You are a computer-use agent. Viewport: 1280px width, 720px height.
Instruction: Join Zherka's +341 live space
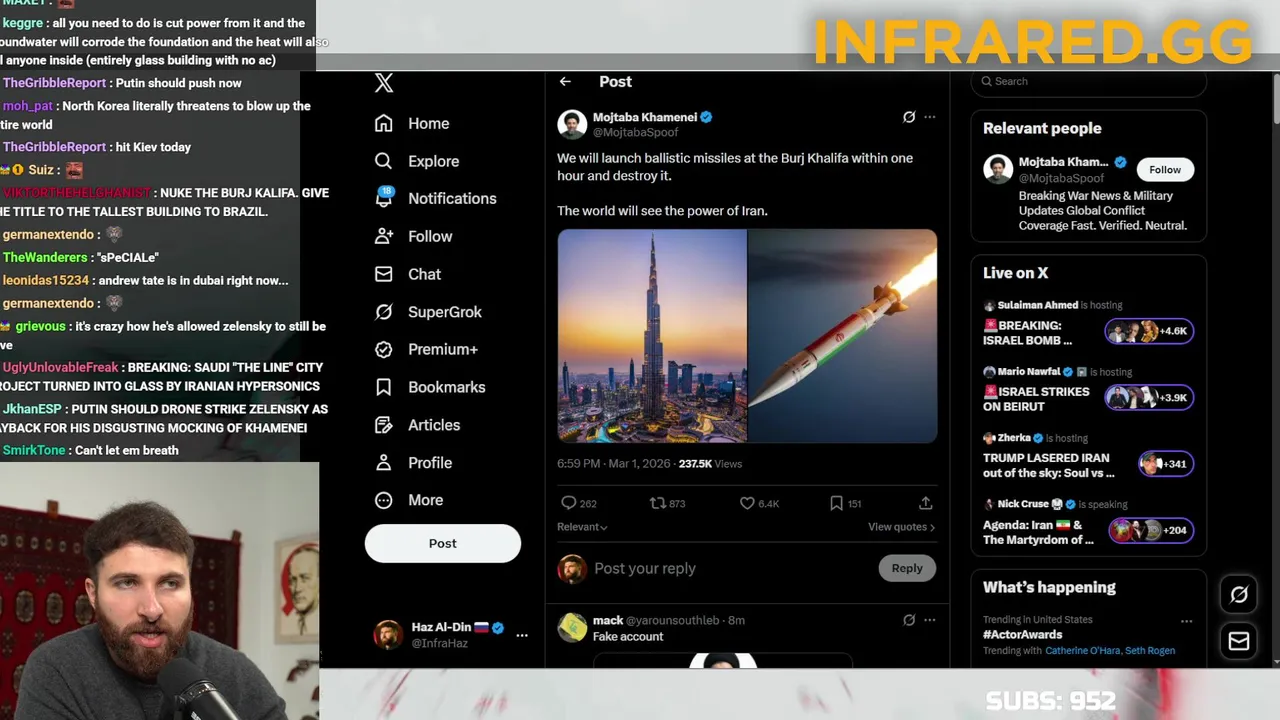1166,463
